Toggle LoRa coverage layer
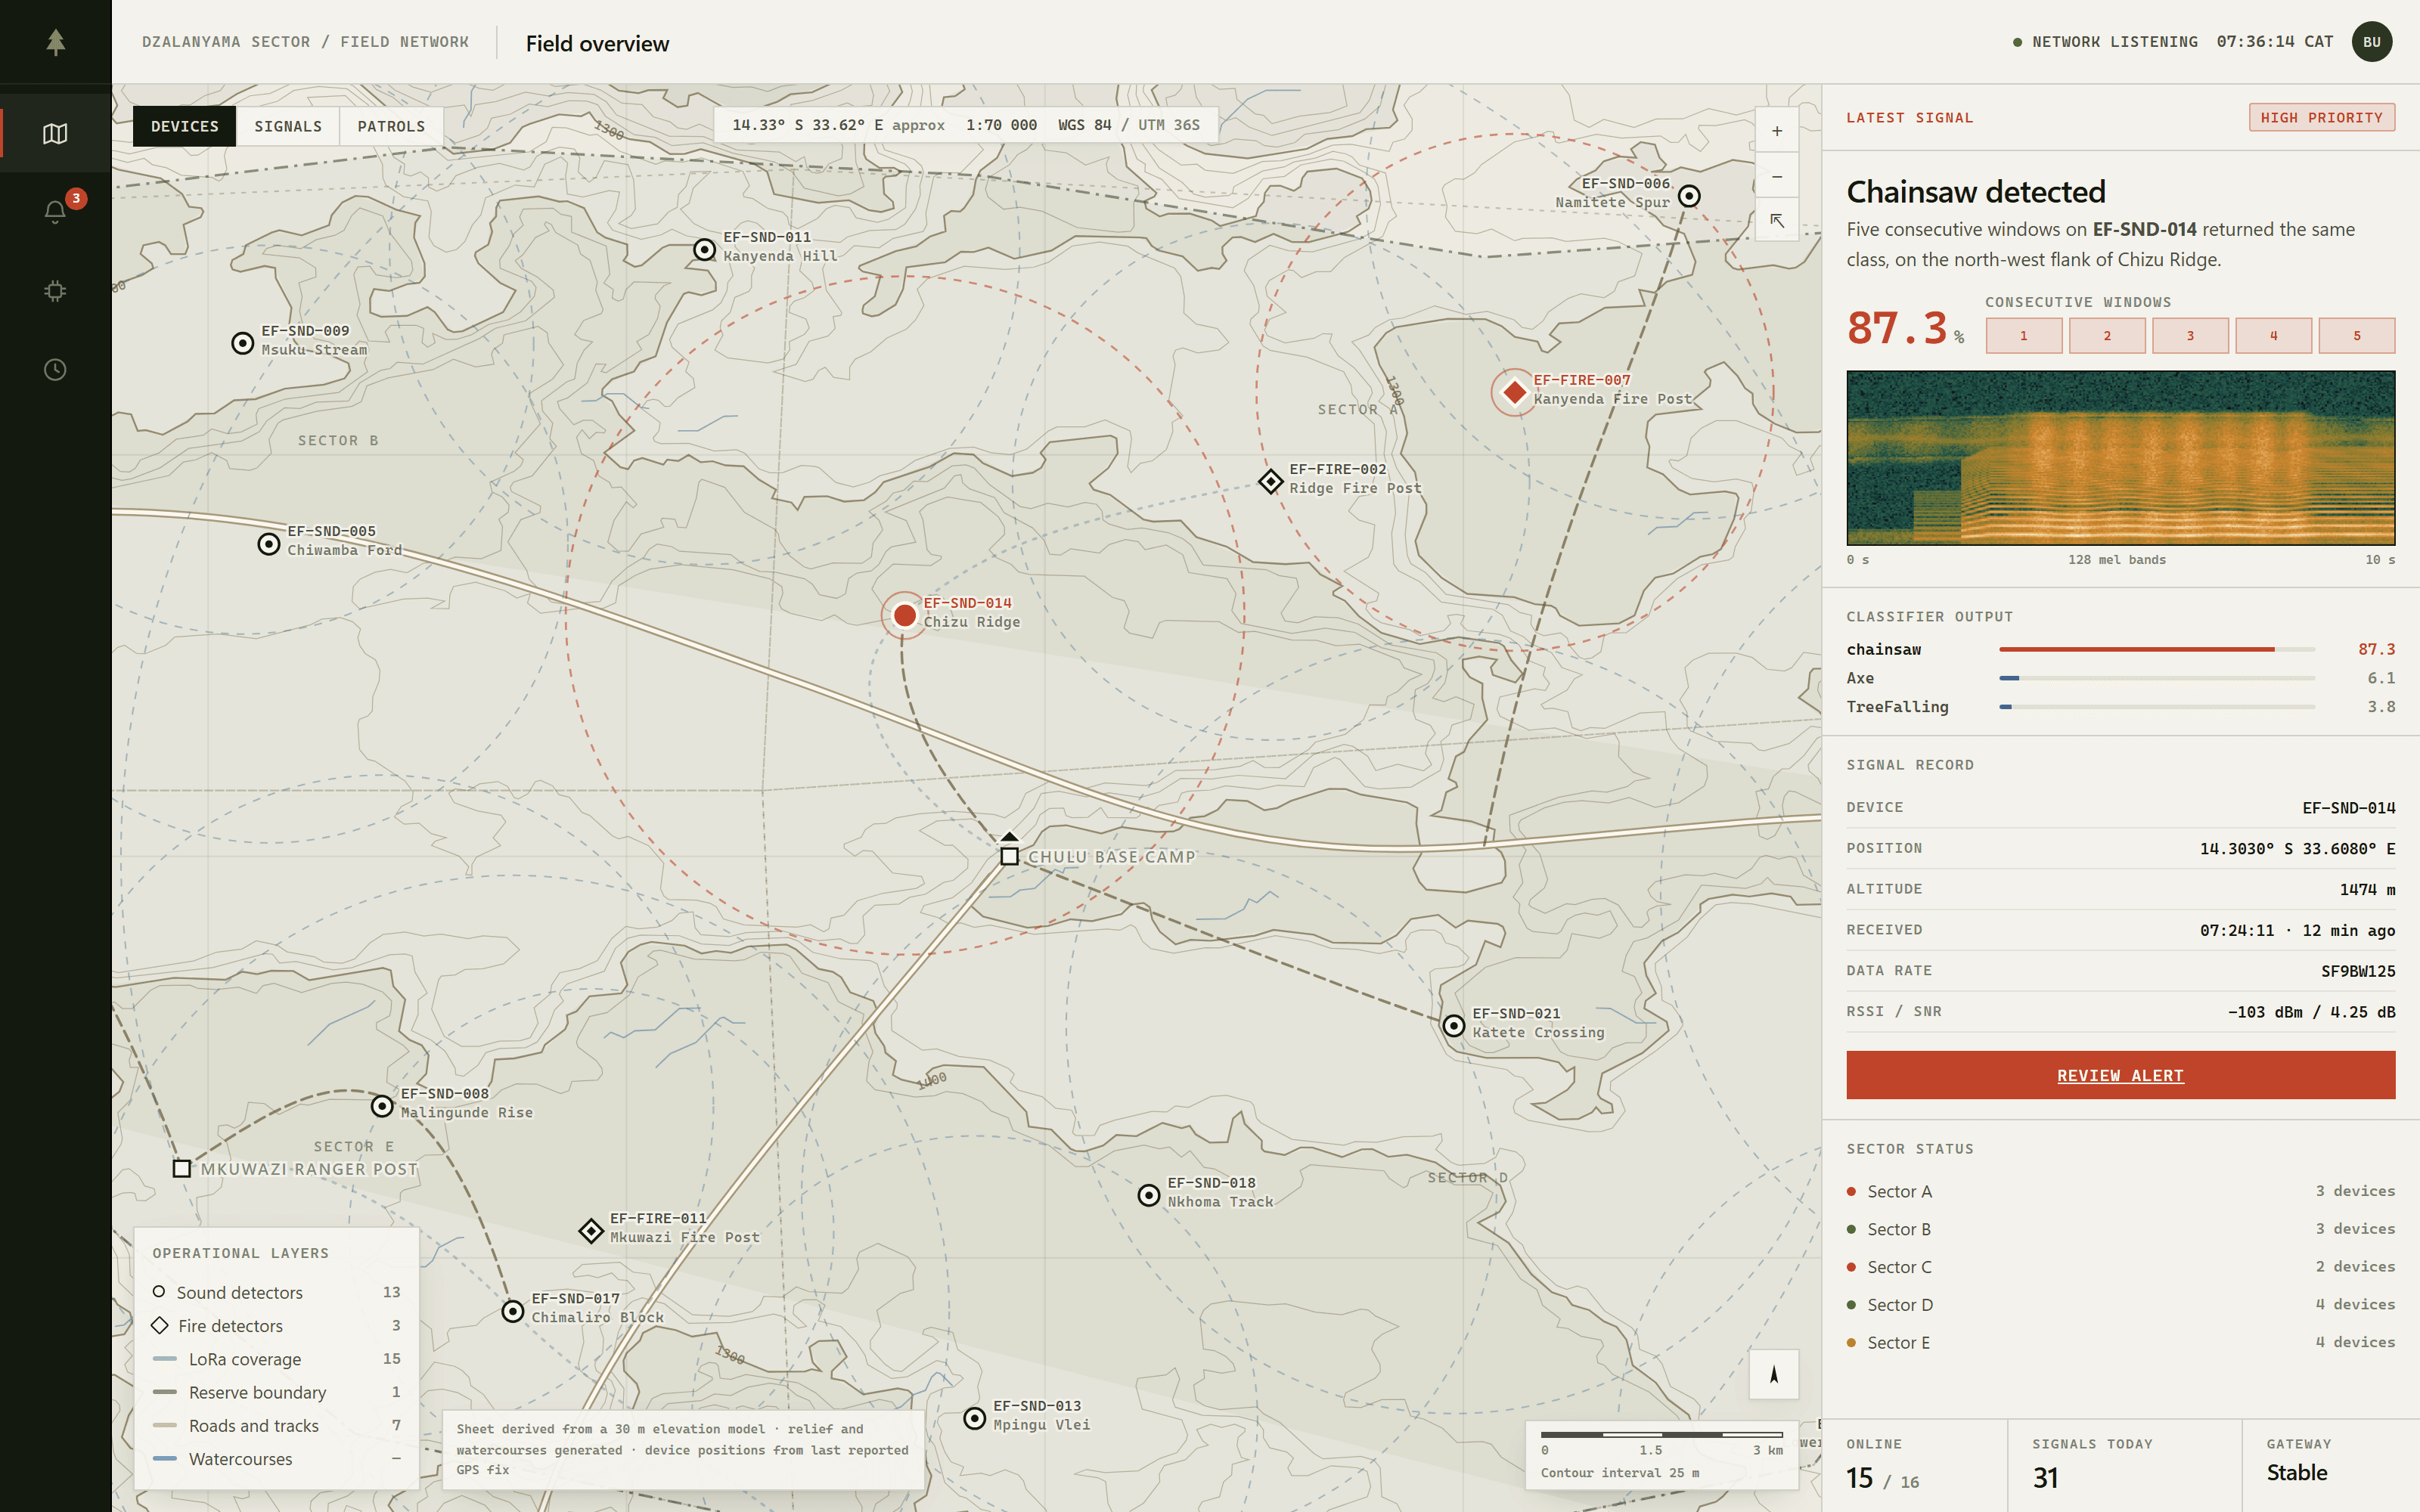This screenshot has width=2420, height=1512. [x=277, y=1359]
